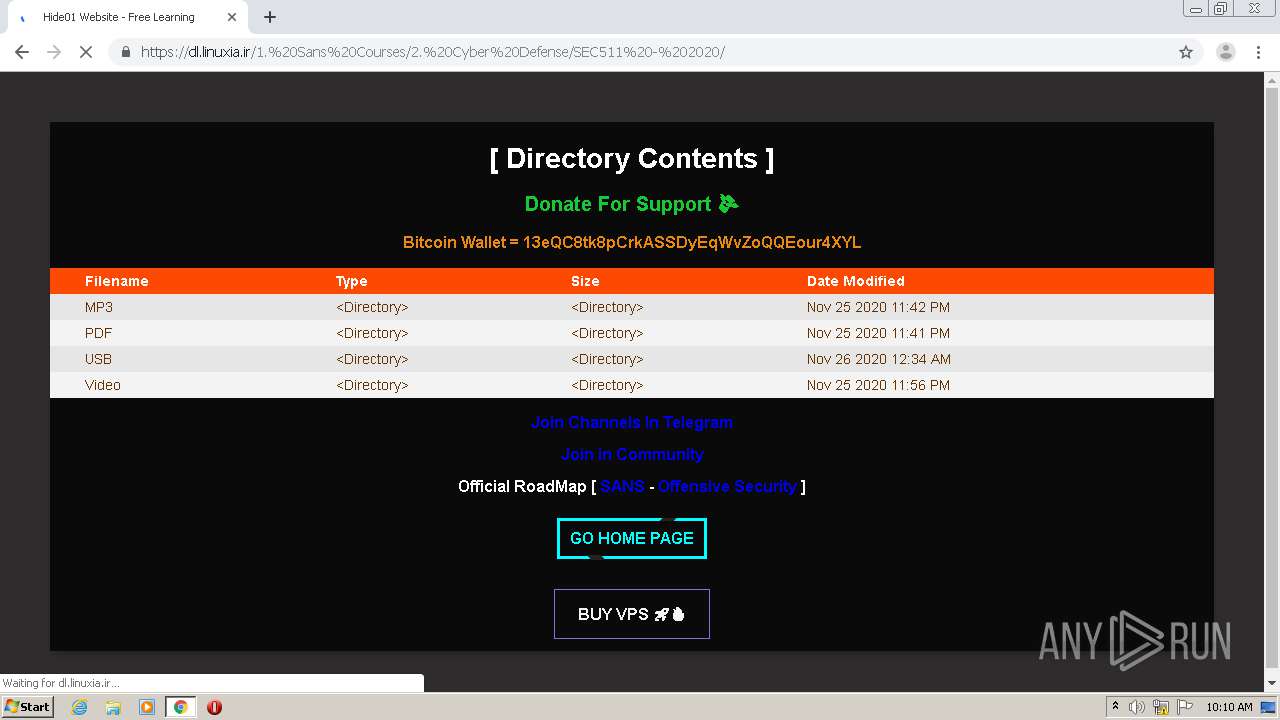Select the Bitcoin wallet address text

tap(692, 242)
